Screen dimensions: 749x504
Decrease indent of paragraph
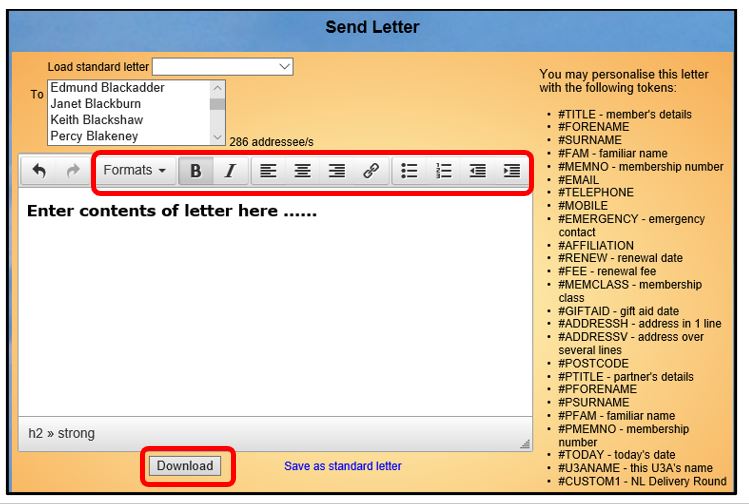pyautogui.click(x=478, y=171)
